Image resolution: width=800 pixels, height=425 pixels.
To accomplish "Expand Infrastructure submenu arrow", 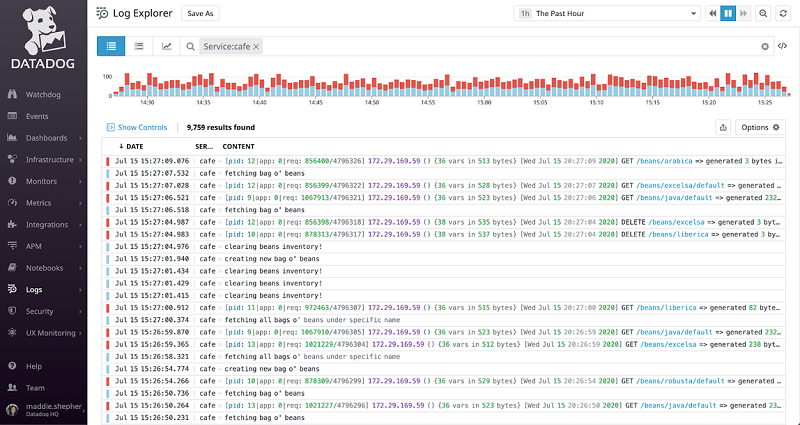I will point(81,160).
